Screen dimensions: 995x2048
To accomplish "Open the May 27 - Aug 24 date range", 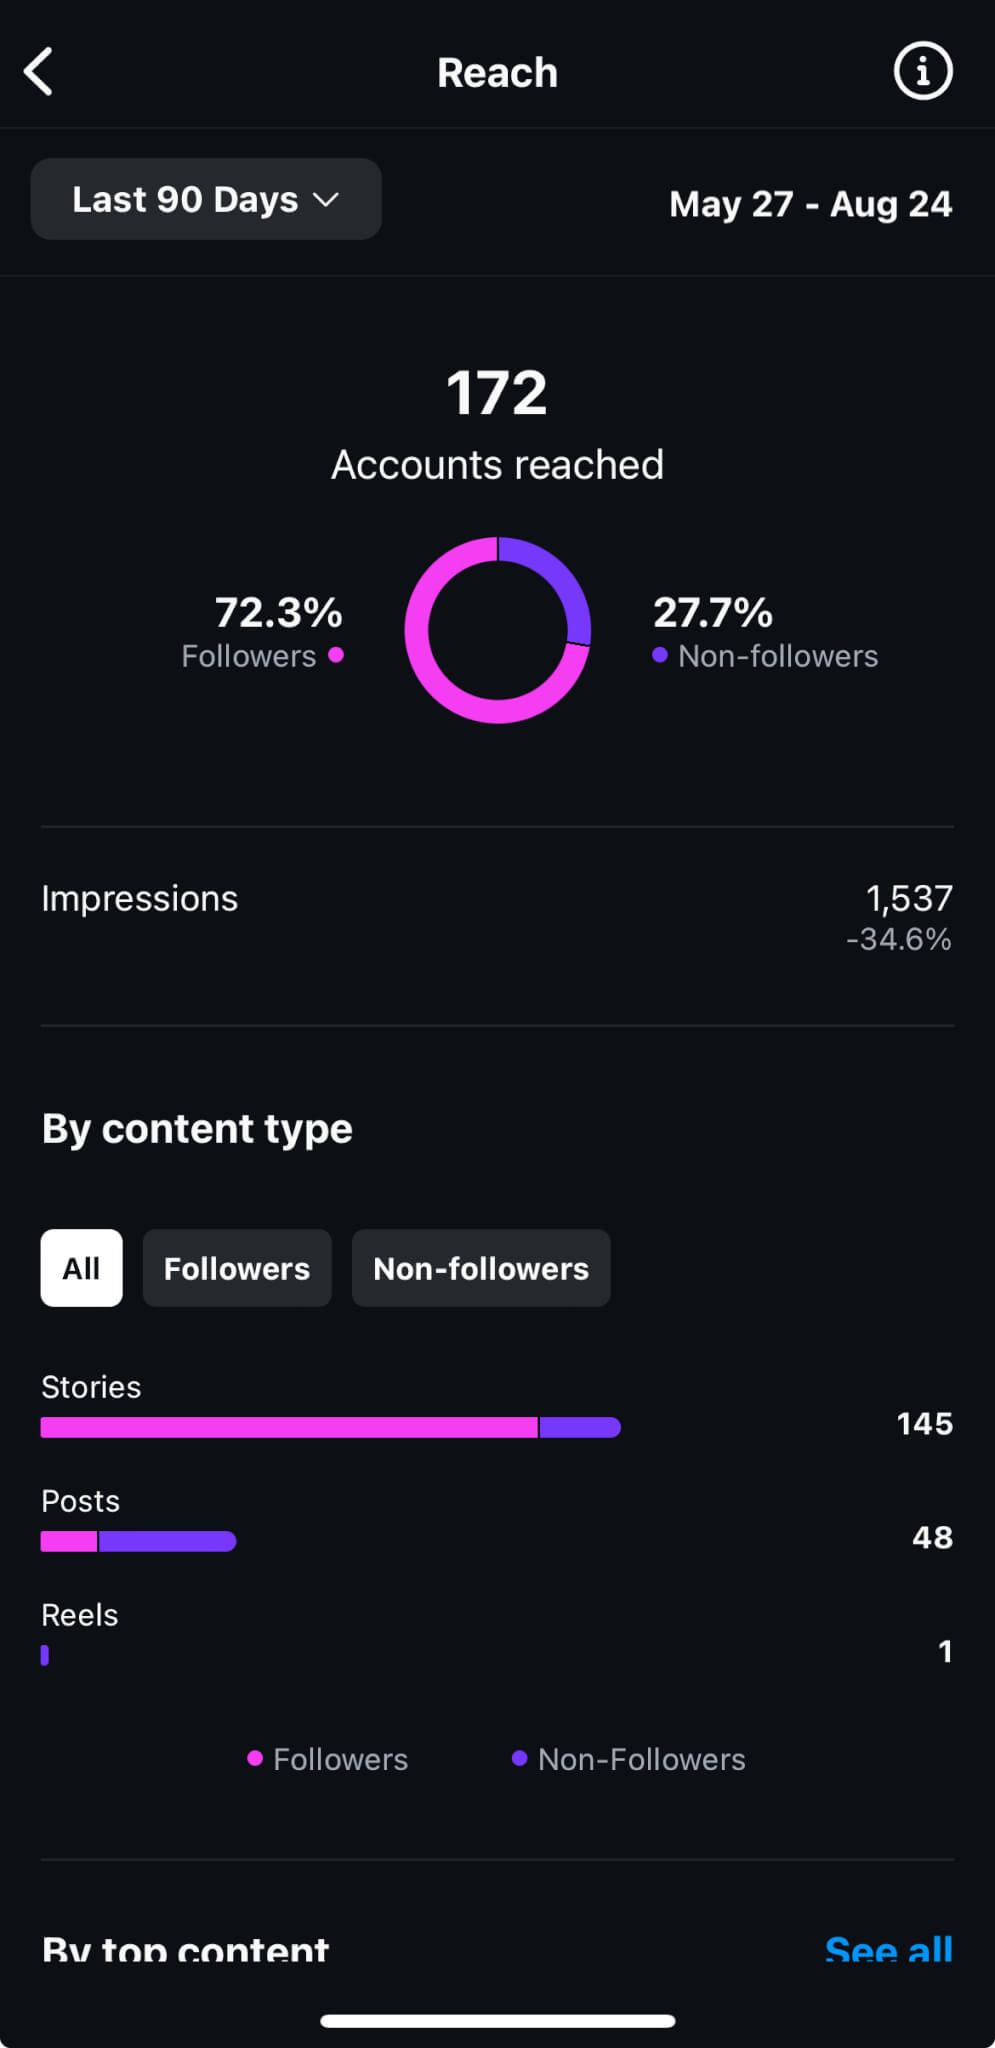I will [811, 204].
